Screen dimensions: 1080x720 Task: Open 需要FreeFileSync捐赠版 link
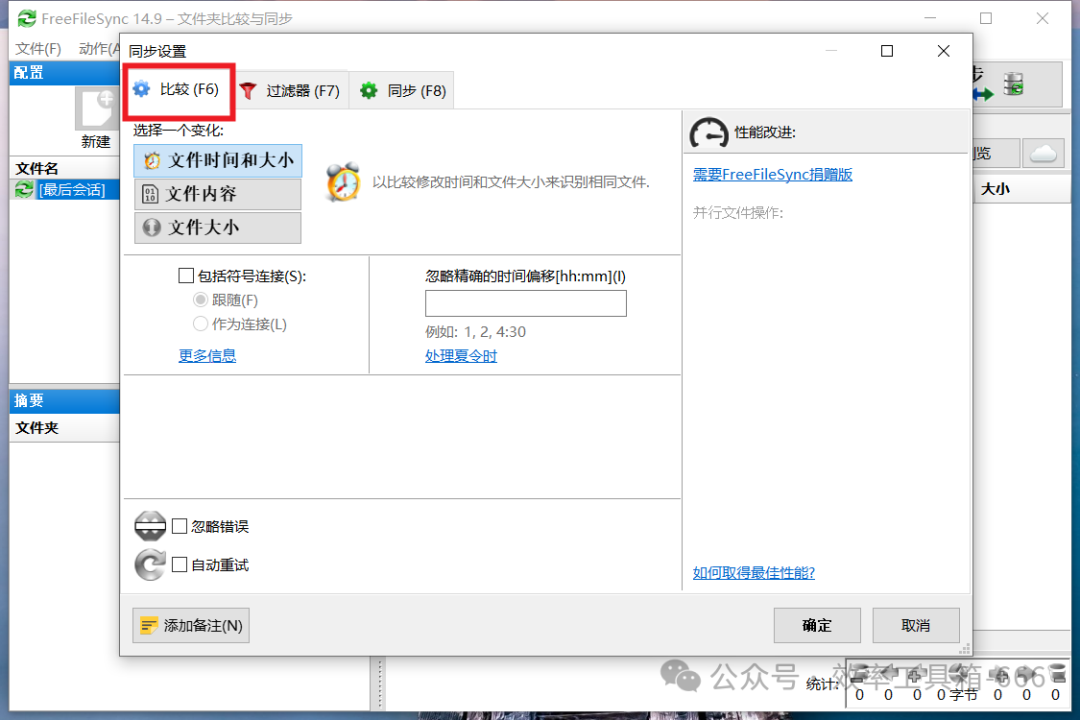pyautogui.click(x=772, y=174)
